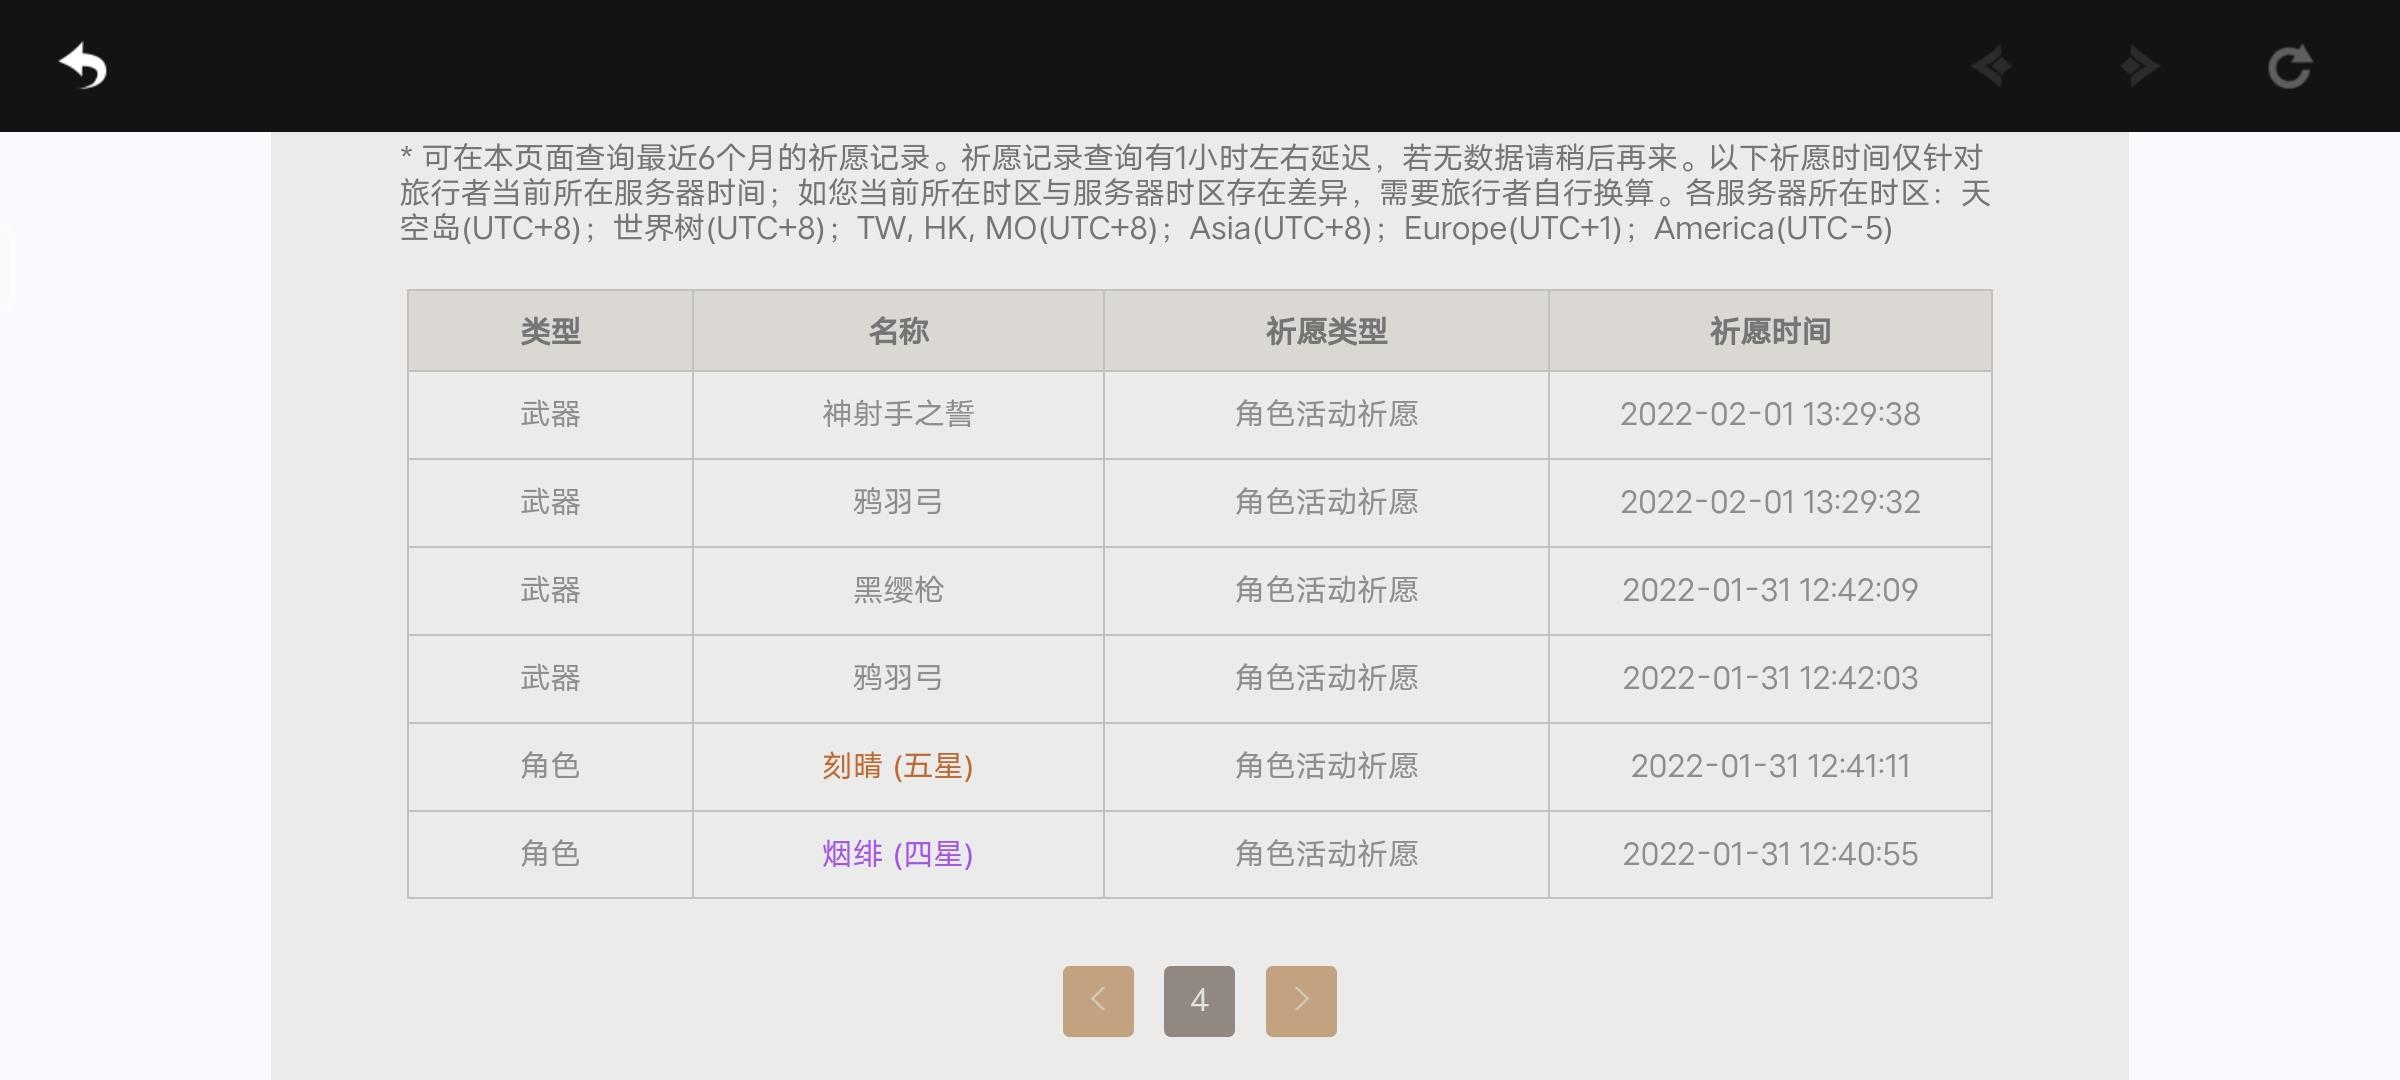Click the browser forward navigation icon
Viewport: 2400px width, 1080px height.
[x=2139, y=67]
